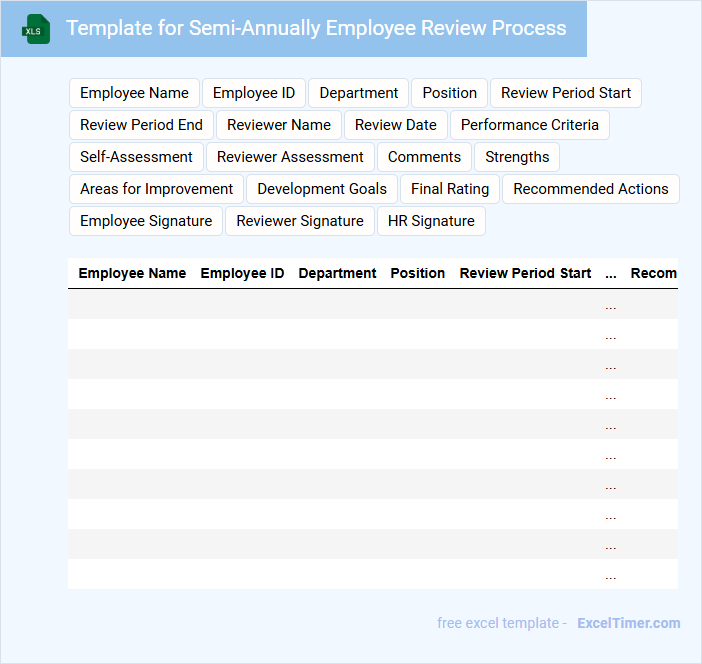This screenshot has width=702, height=664.
Task: Click the 'free excel template -' footer text
Action: tap(502, 623)
